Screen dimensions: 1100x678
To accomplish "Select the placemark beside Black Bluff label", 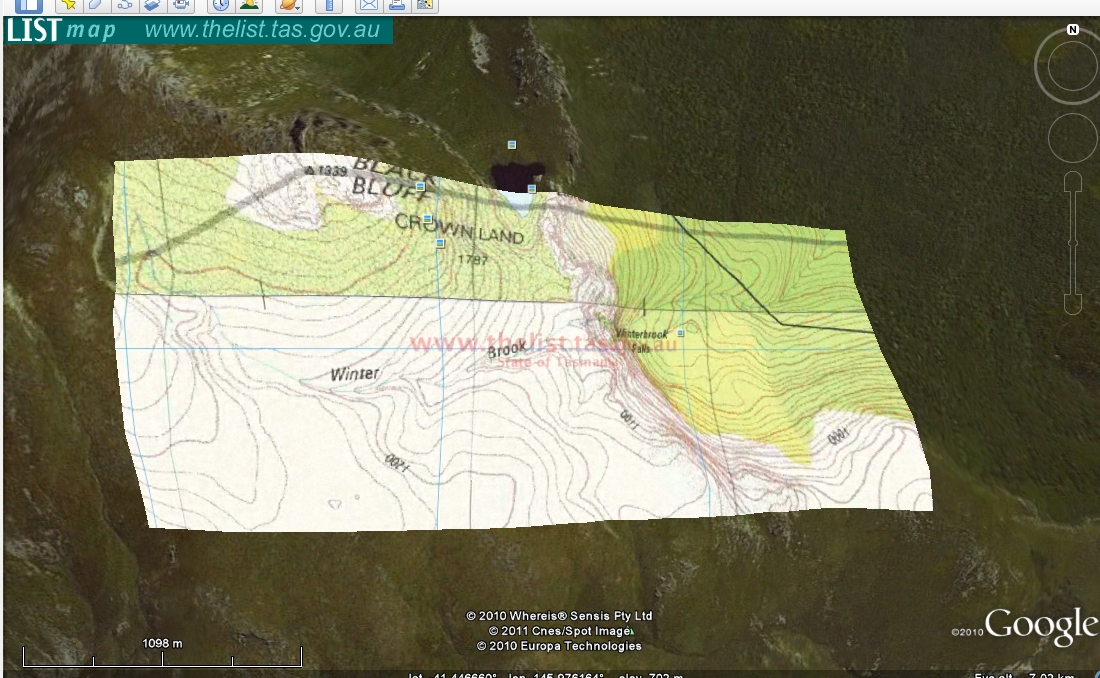I will pyautogui.click(x=420, y=187).
